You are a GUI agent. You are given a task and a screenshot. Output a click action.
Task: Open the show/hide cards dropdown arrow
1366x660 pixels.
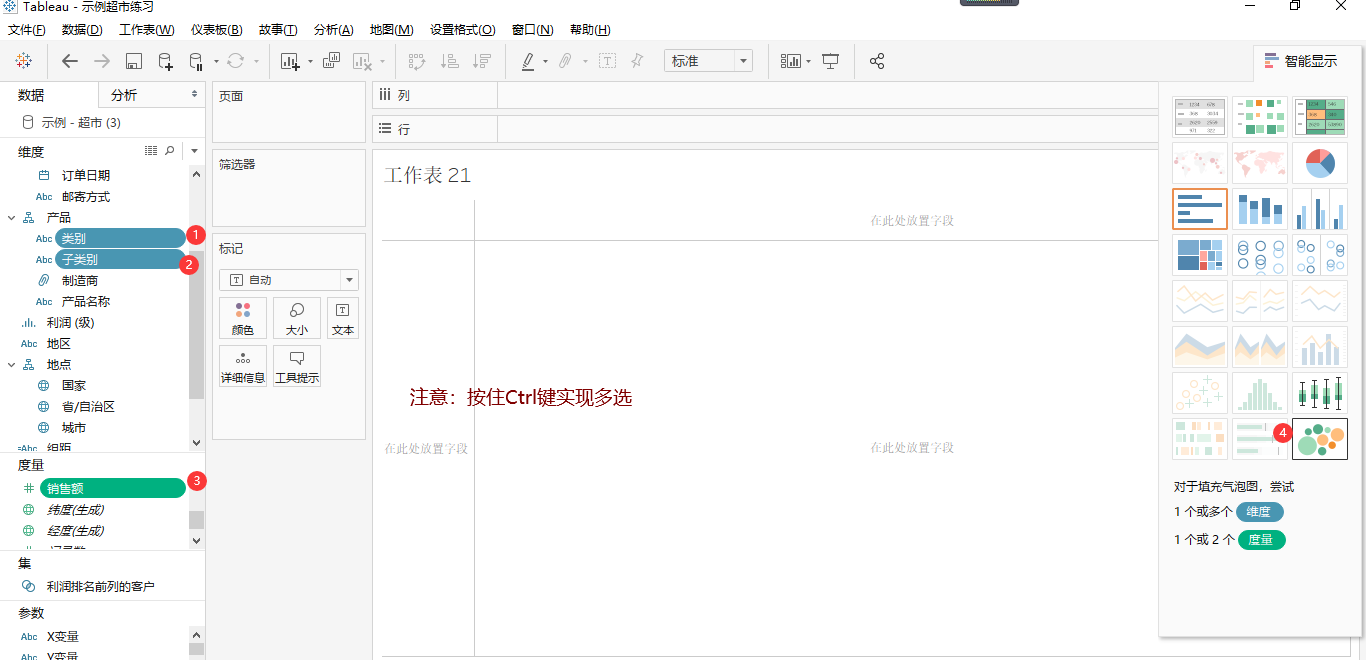point(808,61)
